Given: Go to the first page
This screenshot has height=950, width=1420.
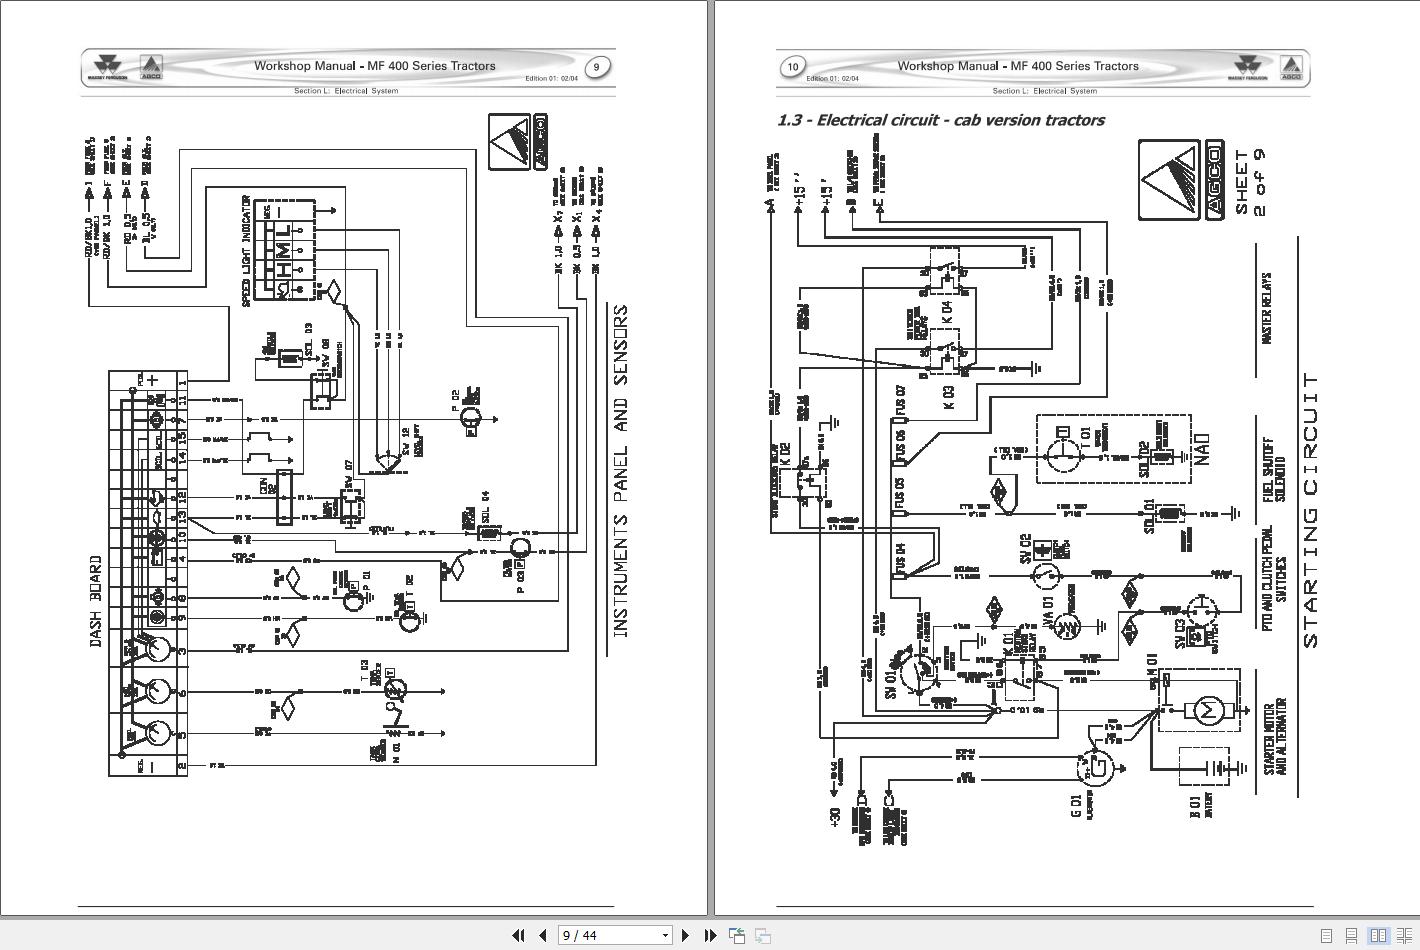Looking at the screenshot, I should (x=518, y=935).
